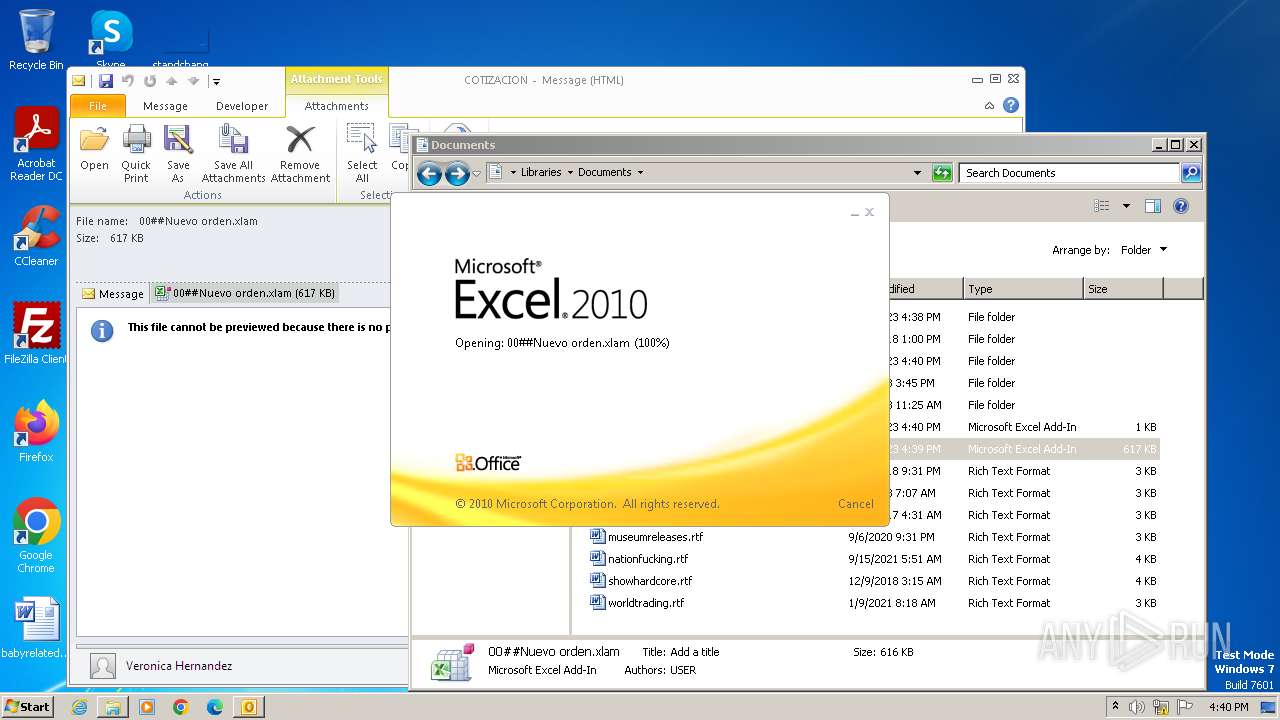Image resolution: width=1280 pixels, height=720 pixels.
Task: Sort by the Size column header
Action: 1123,289
